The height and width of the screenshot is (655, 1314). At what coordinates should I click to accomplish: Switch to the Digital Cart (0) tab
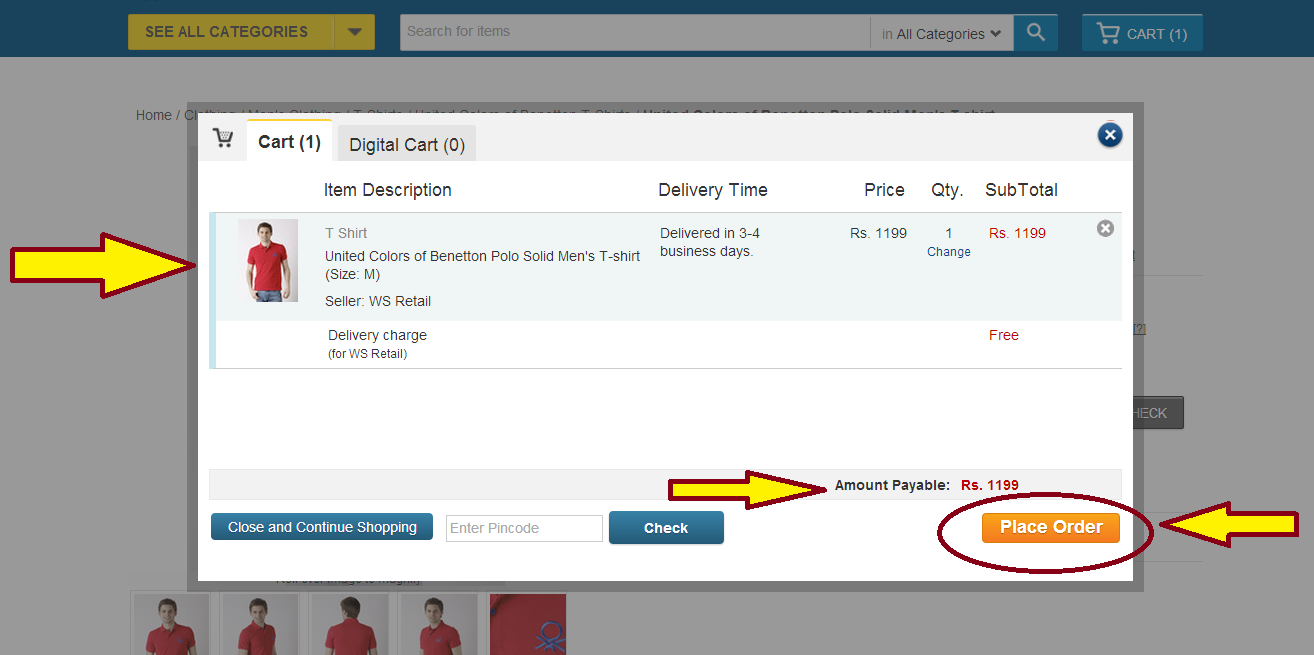[x=407, y=145]
